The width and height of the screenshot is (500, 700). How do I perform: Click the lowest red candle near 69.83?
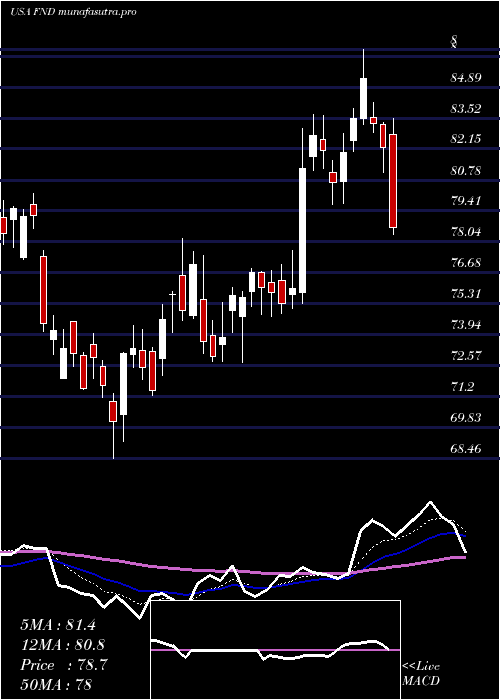coord(113,411)
